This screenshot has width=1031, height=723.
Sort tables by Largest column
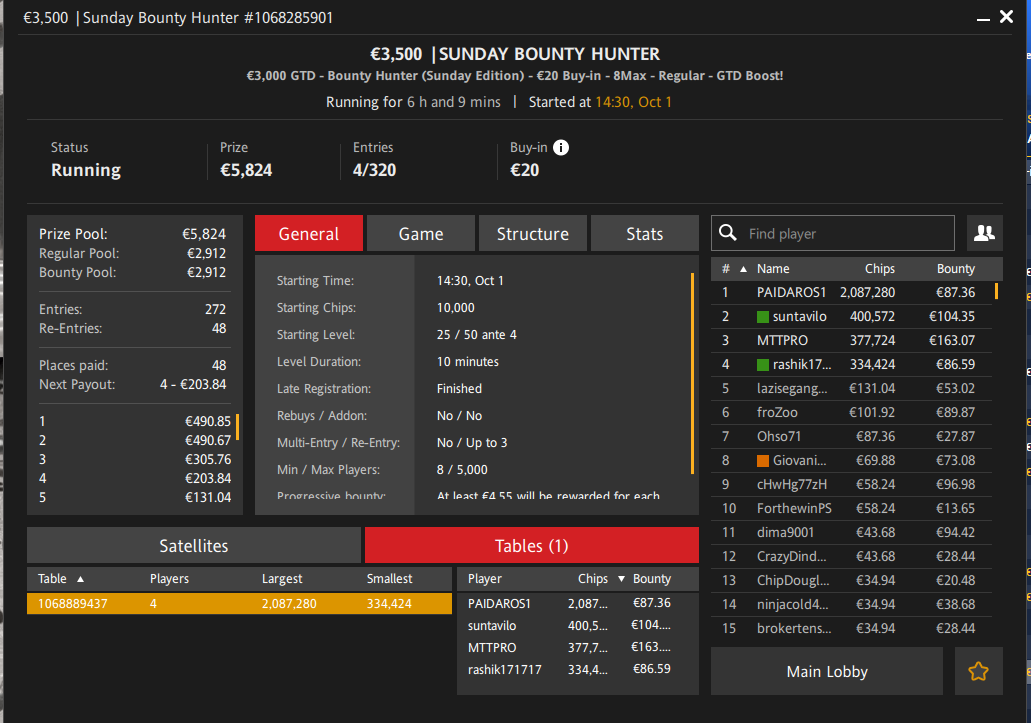click(282, 578)
